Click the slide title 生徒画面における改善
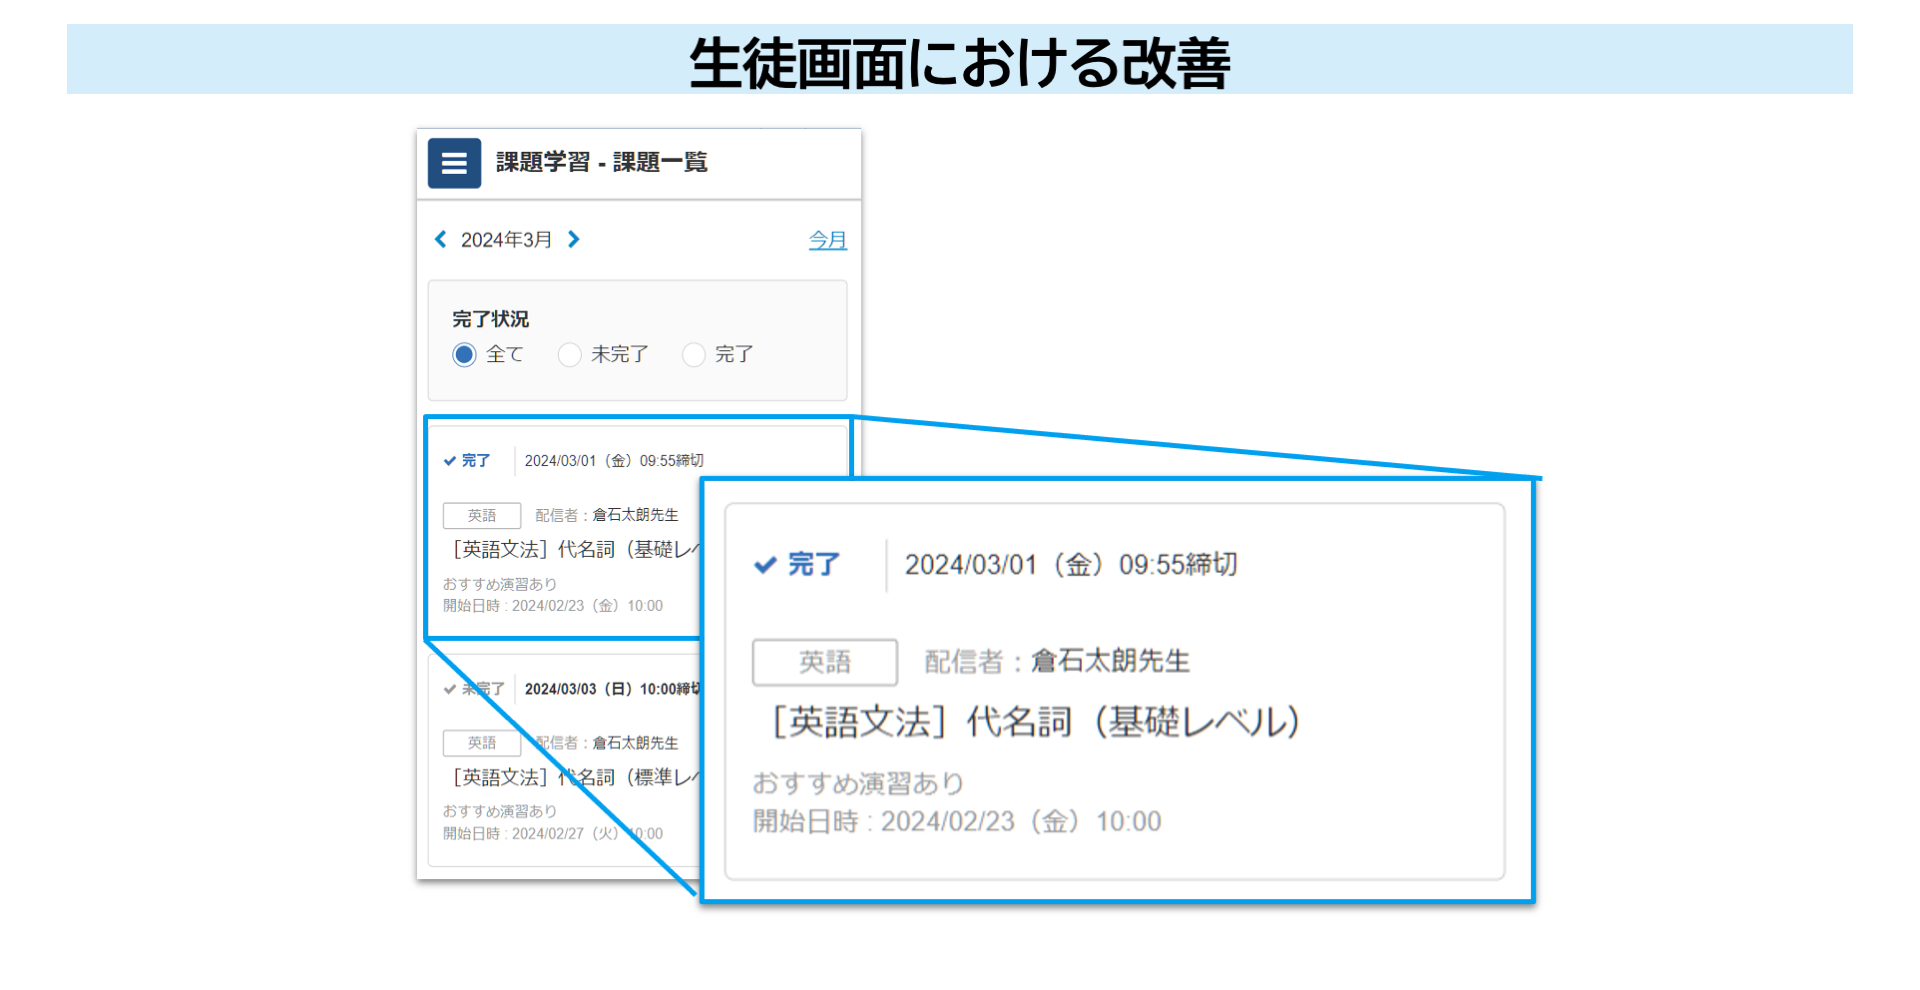The image size is (1920, 990). (x=959, y=62)
